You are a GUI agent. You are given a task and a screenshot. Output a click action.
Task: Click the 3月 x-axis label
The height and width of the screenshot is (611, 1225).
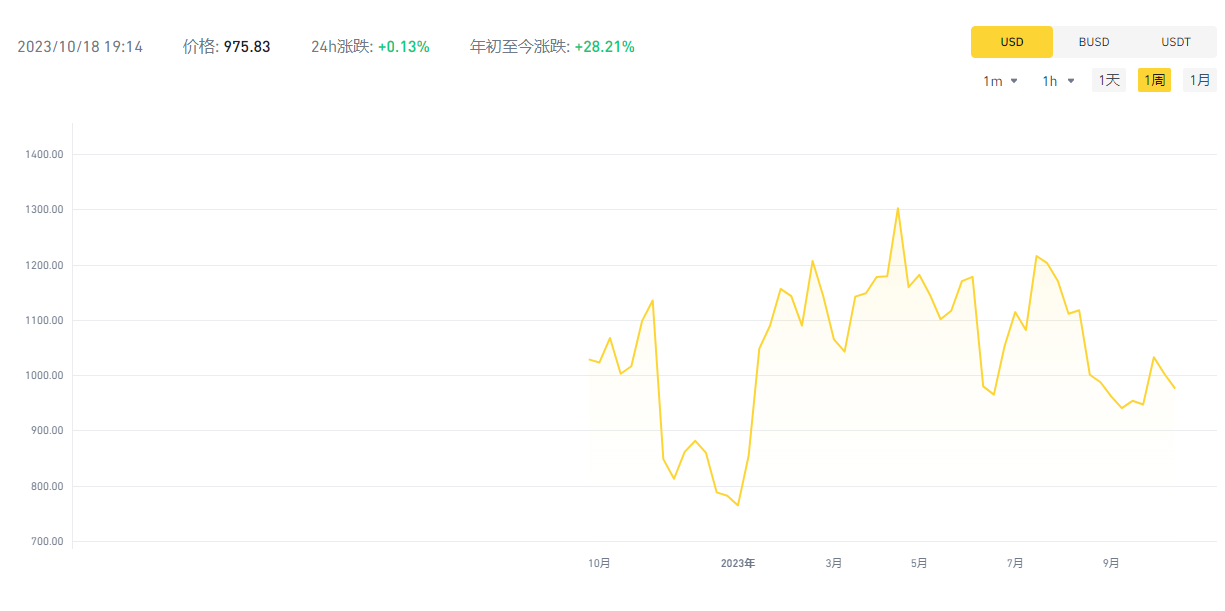click(834, 563)
